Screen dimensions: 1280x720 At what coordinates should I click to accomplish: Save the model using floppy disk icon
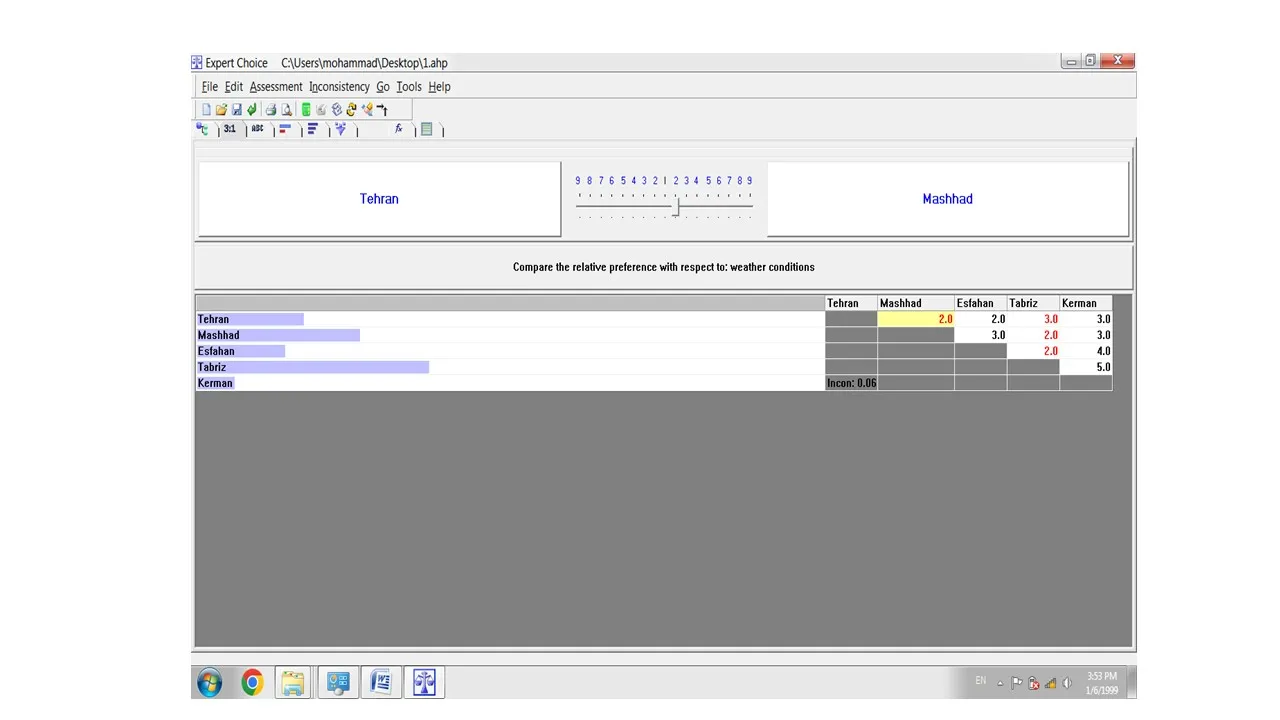click(x=237, y=110)
